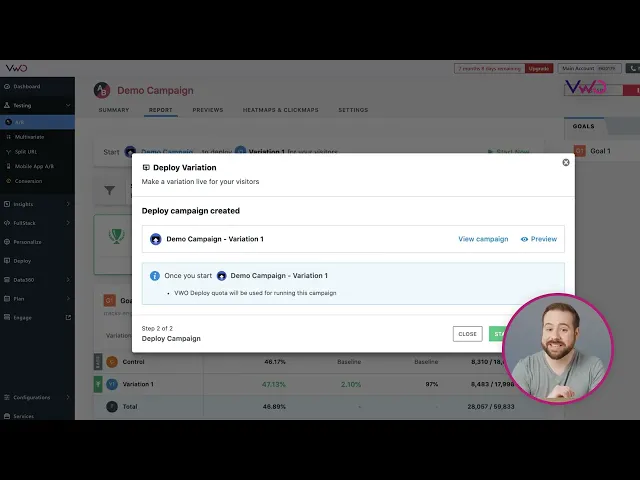Image resolution: width=640 pixels, height=480 pixels.
Task: Click the Control variation row icon
Action: tap(112, 362)
